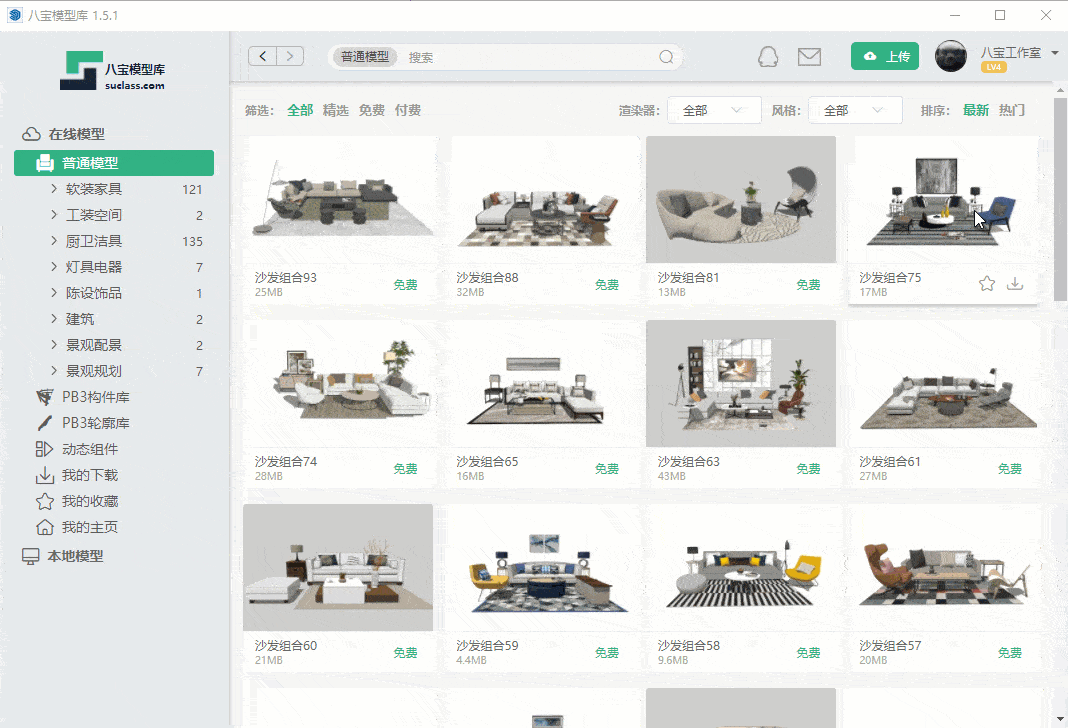Open the 本地模型 section
Viewport: 1068px width, 728px height.
(75, 556)
